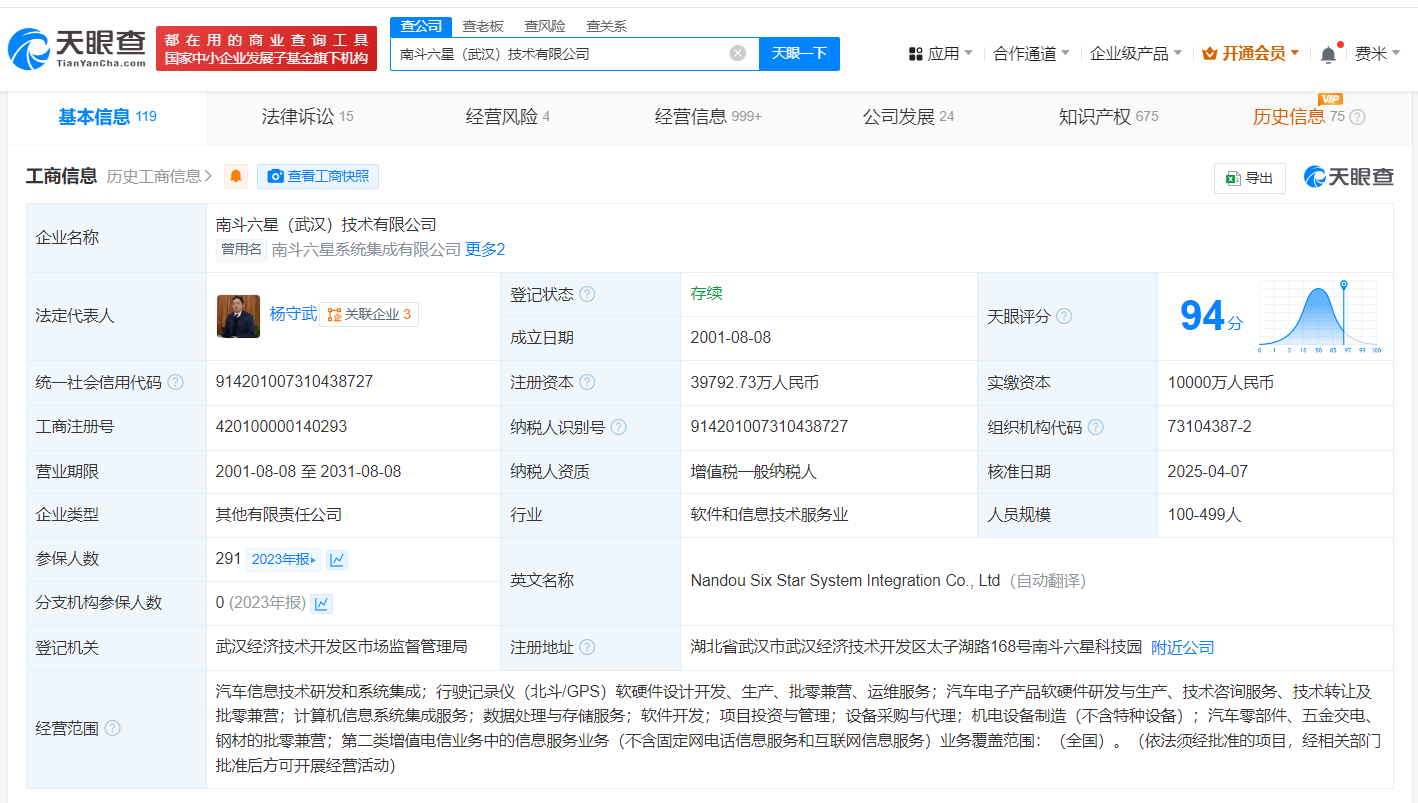1418x803 pixels.
Task: Click the help icon beside 统一社会信用代码
Action: click(x=176, y=383)
